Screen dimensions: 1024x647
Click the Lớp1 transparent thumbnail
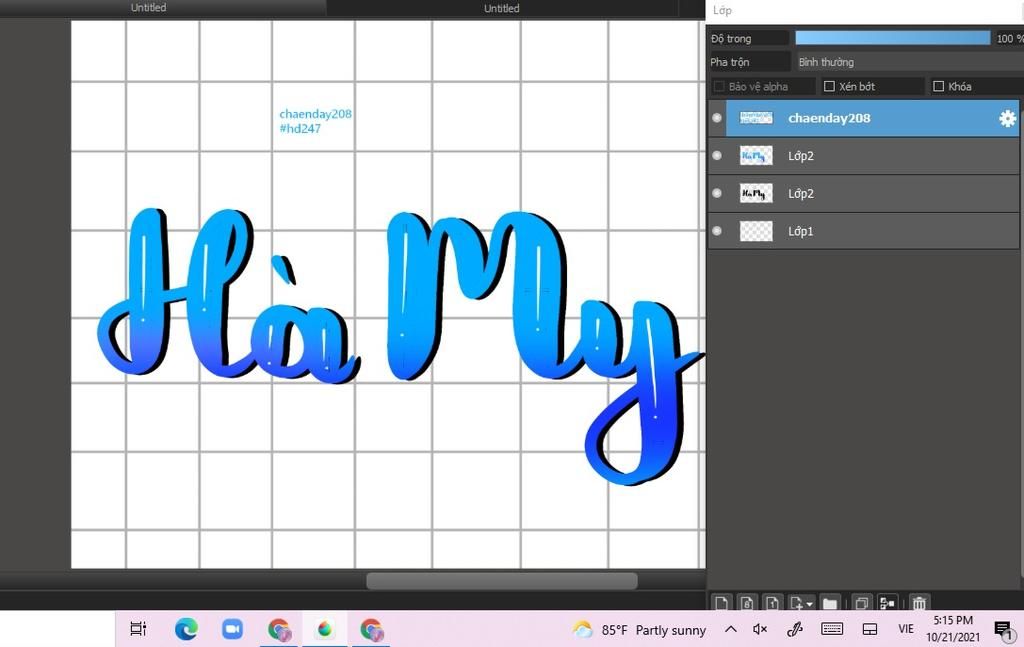pos(756,231)
